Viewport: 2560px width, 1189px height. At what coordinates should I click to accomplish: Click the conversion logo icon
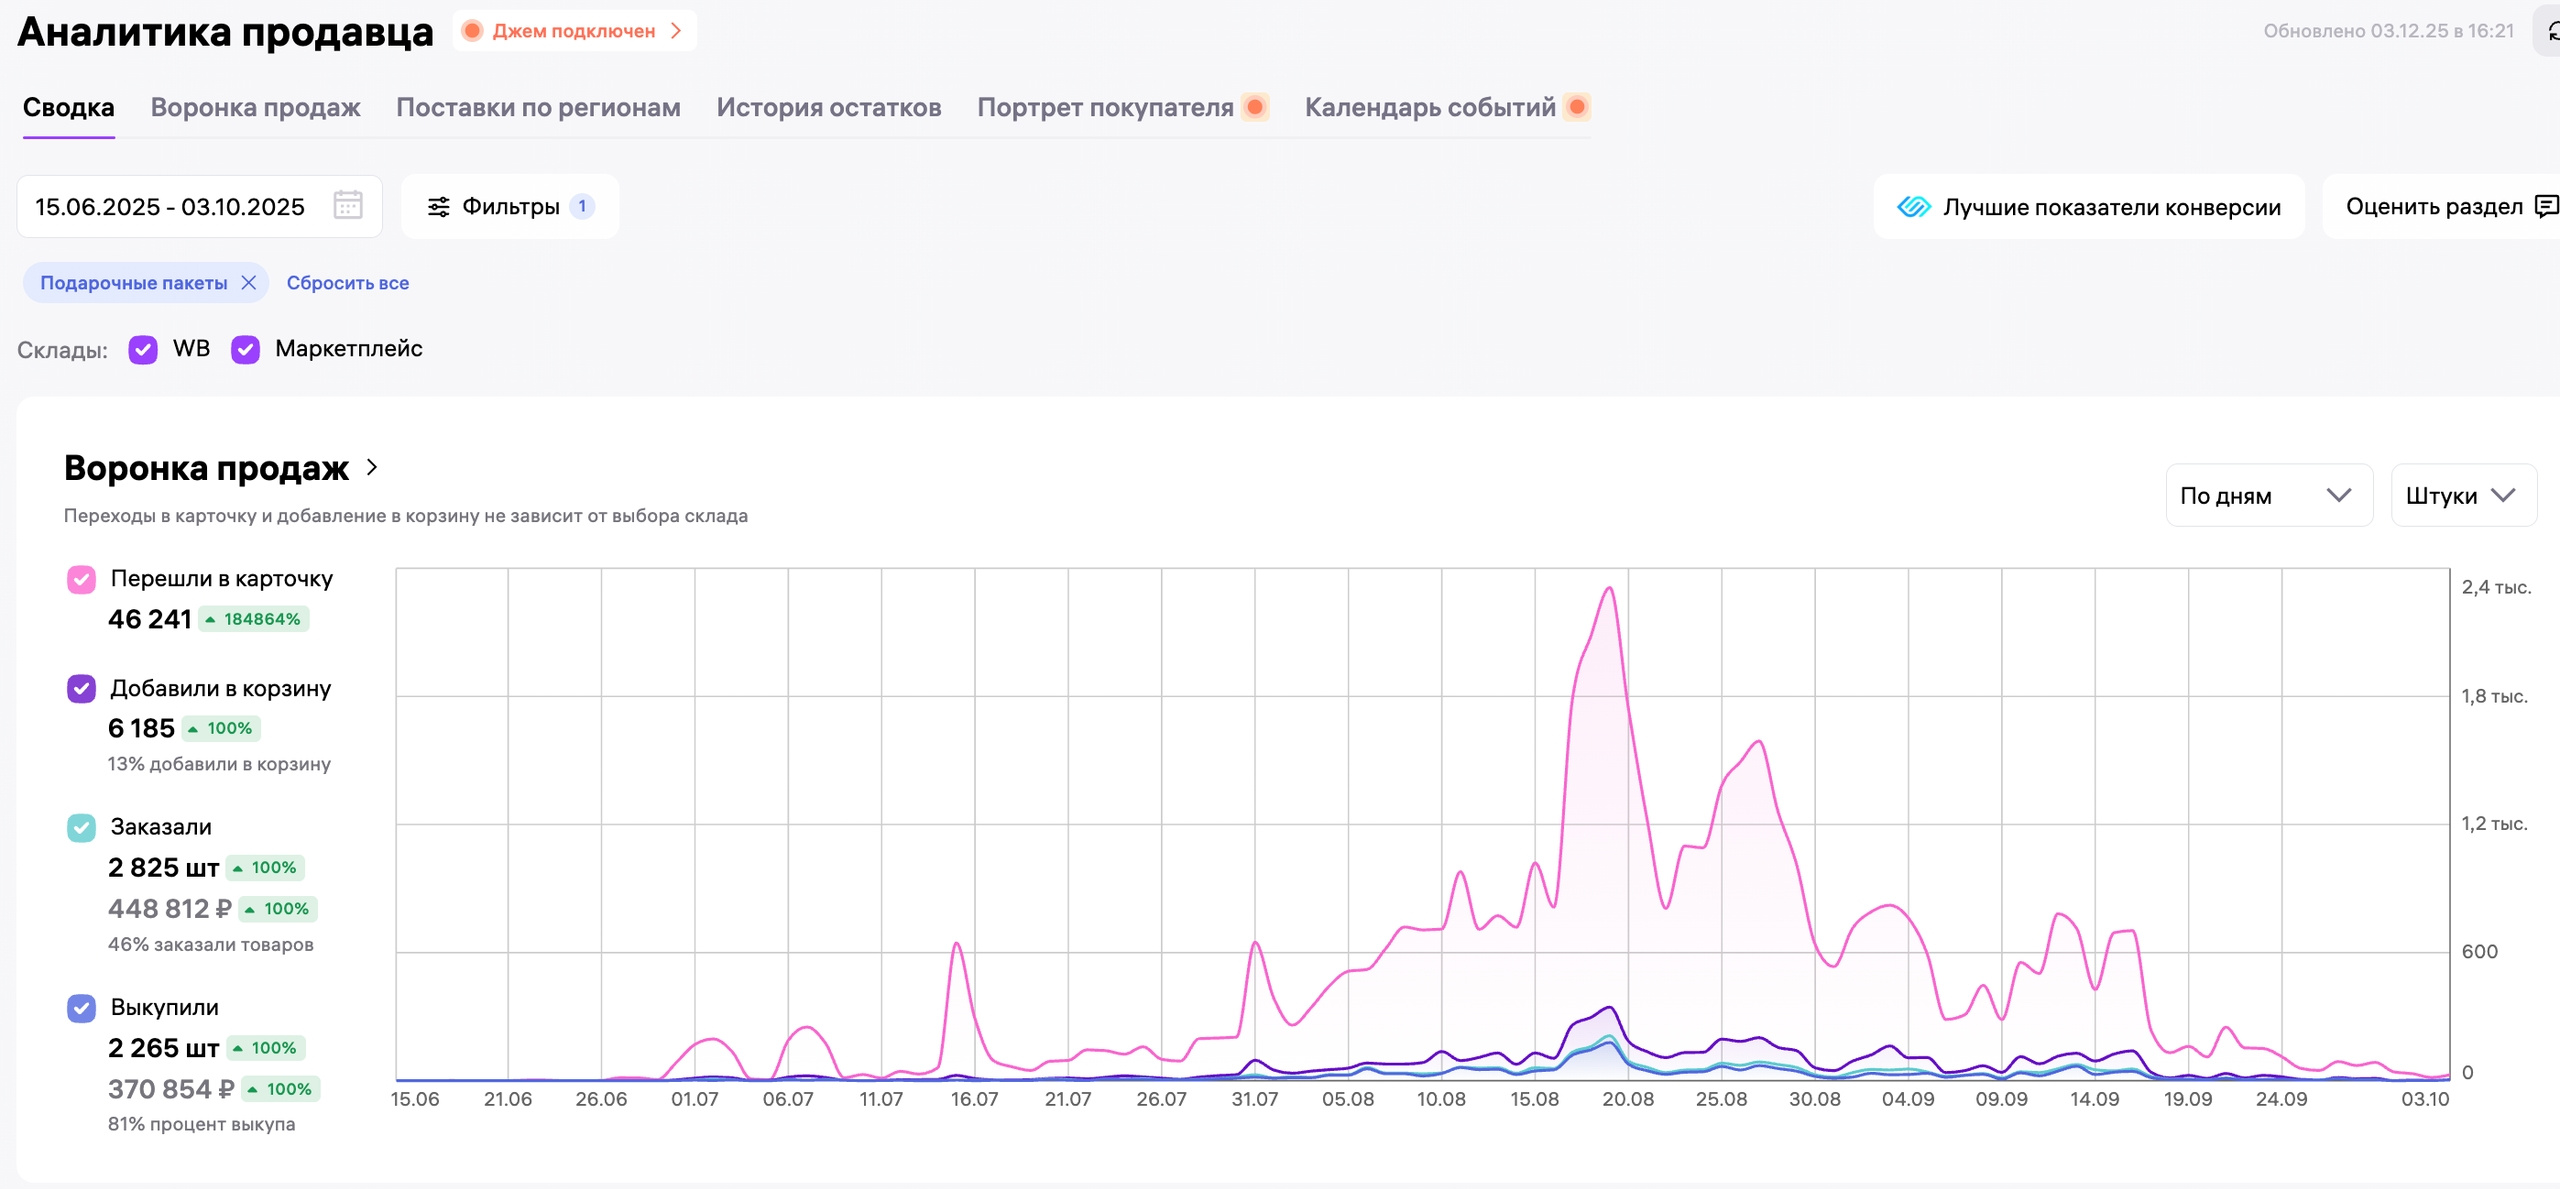coord(1913,207)
